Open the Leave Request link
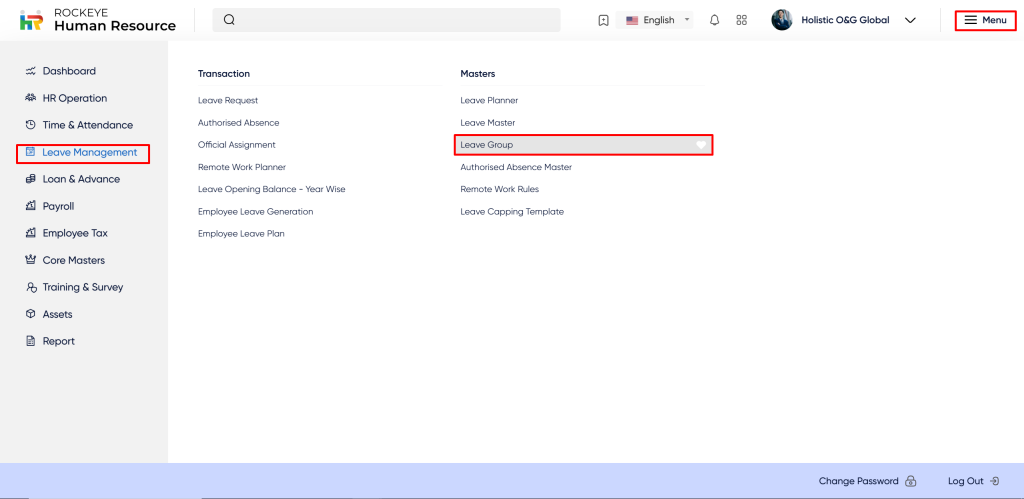Screen dimensions: 1024x499 [228, 100]
